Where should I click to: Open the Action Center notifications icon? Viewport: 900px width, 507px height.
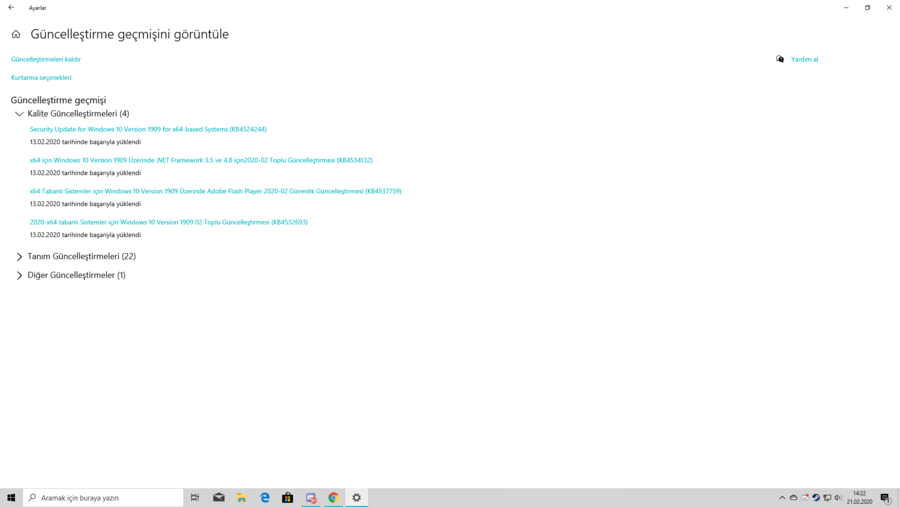(x=886, y=498)
